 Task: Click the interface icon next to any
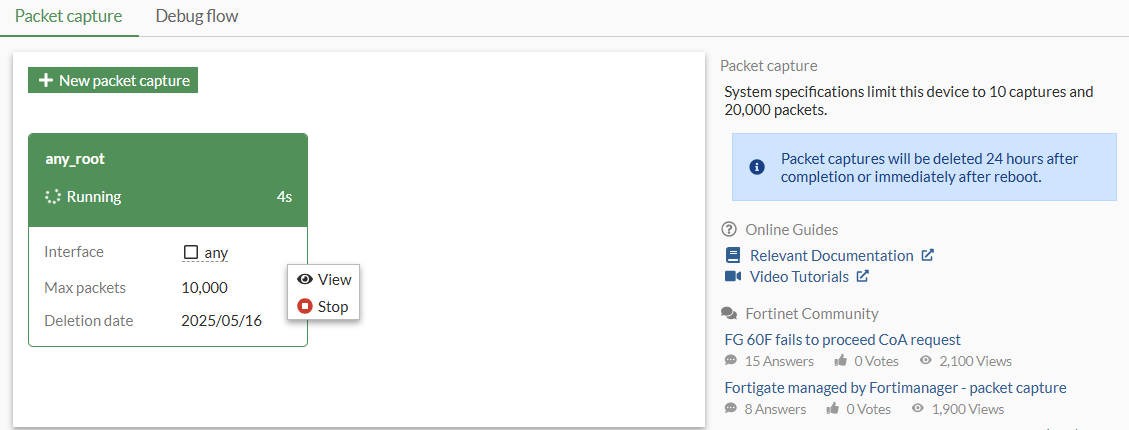190,253
